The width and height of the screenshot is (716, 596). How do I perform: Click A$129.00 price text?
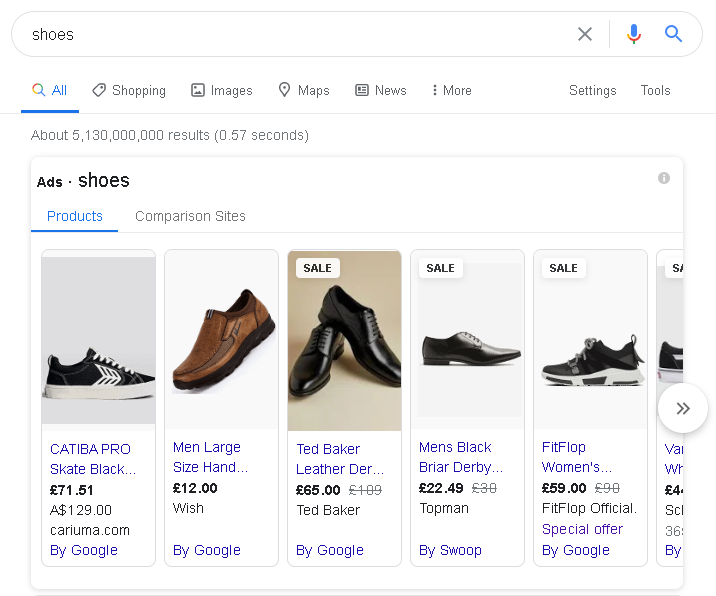coord(80,510)
